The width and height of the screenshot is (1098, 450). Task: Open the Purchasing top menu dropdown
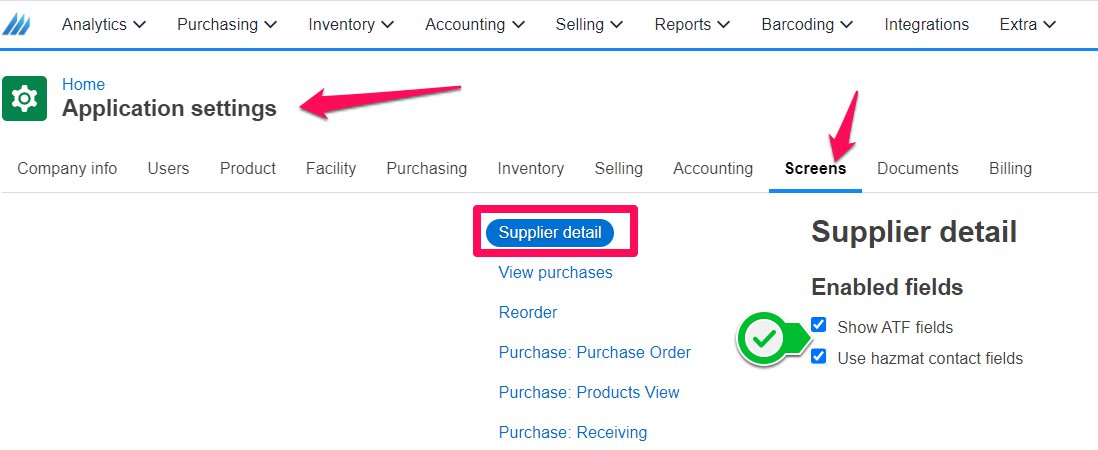tap(227, 24)
